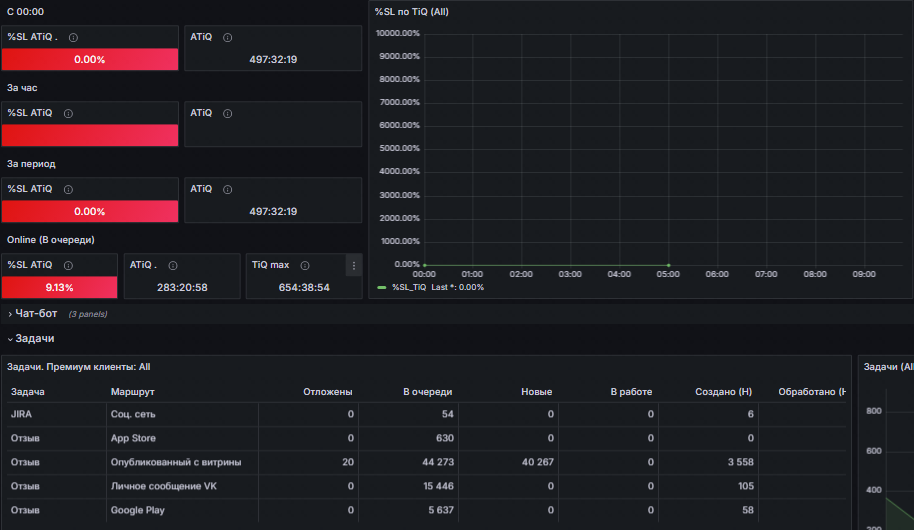Image resolution: width=914 pixels, height=530 pixels.
Task: Click info icon on %SL ATiQ under За час
Action: click(x=68, y=114)
